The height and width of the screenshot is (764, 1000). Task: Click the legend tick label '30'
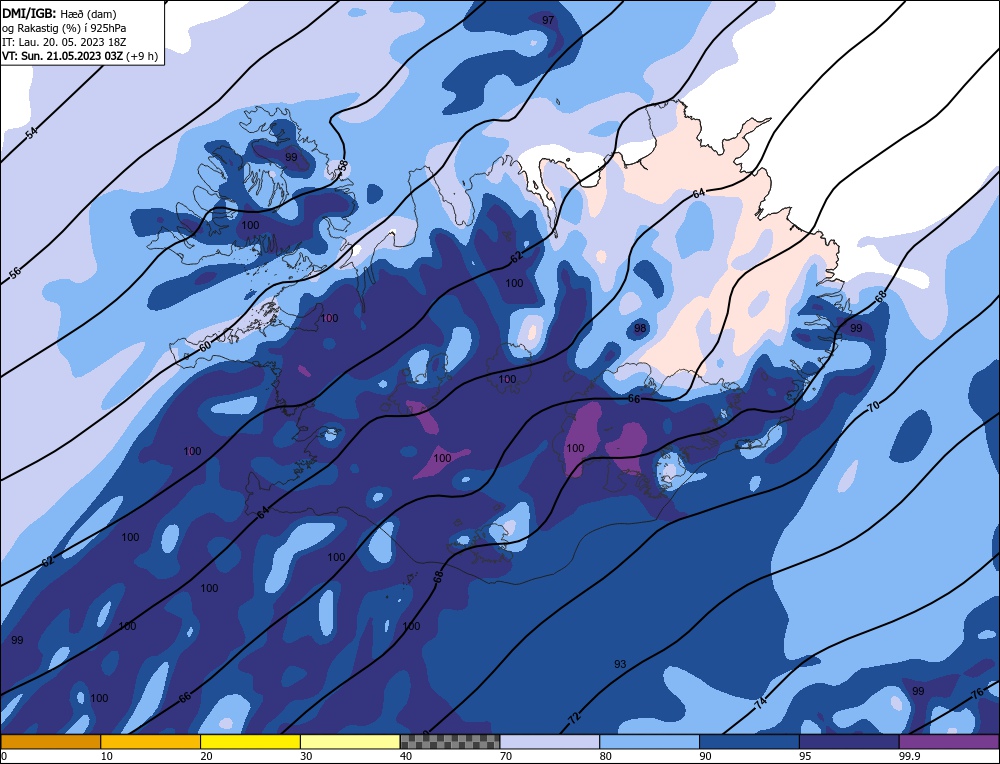[306, 756]
